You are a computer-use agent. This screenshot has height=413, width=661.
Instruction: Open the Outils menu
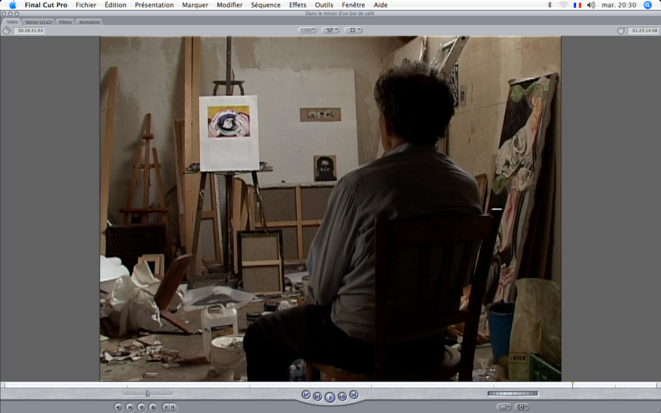point(324,5)
